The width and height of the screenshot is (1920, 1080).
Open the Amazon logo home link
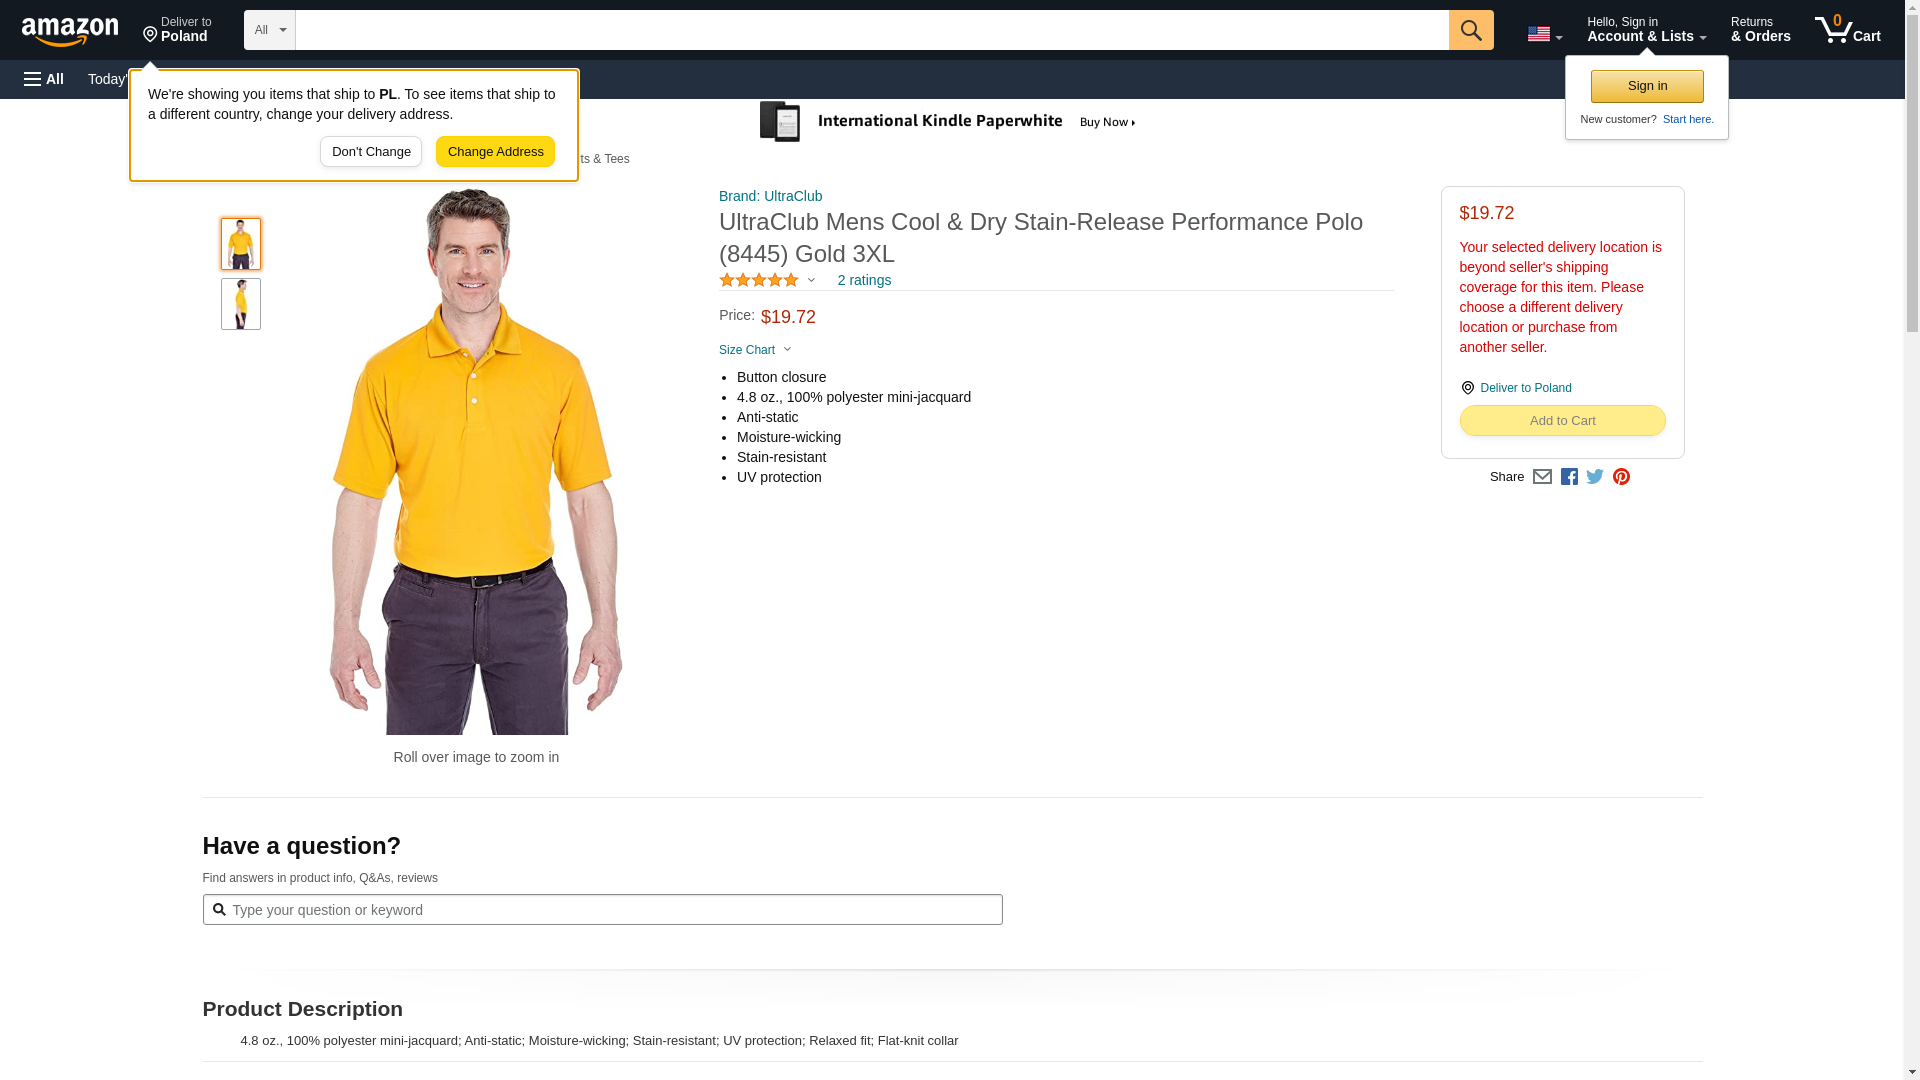[70, 31]
